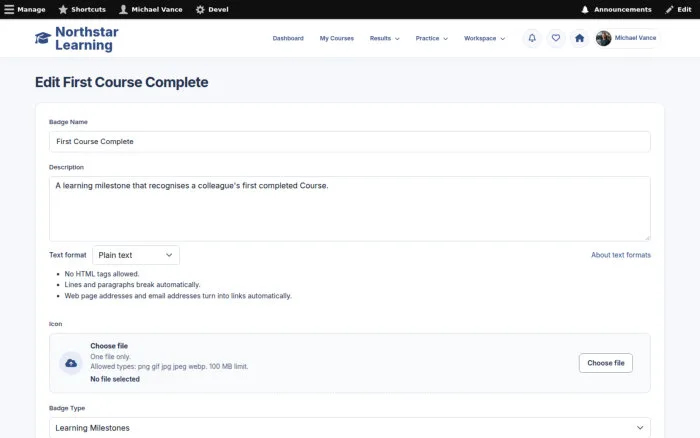Open the notifications bell
This screenshot has width=700, height=438.
coord(532,38)
